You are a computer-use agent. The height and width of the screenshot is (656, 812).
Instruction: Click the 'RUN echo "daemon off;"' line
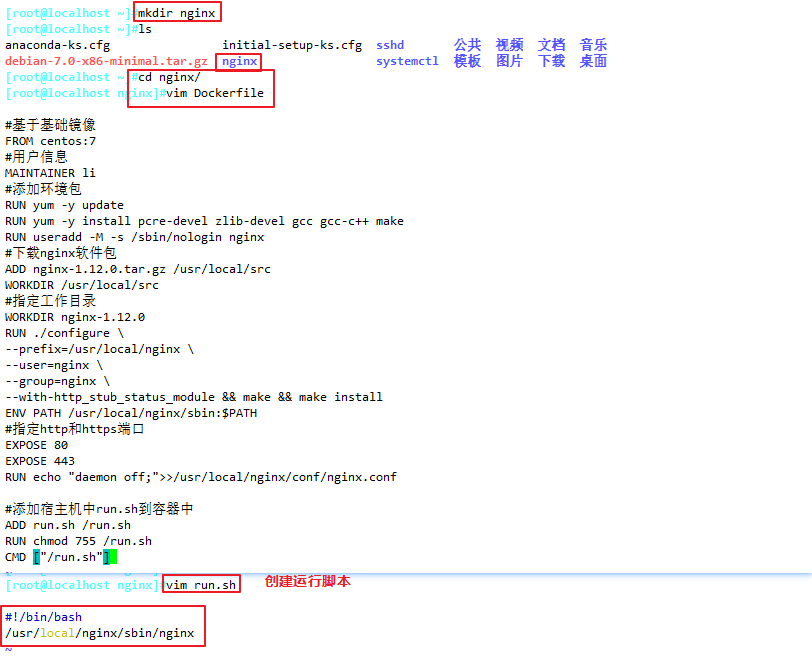(x=201, y=477)
